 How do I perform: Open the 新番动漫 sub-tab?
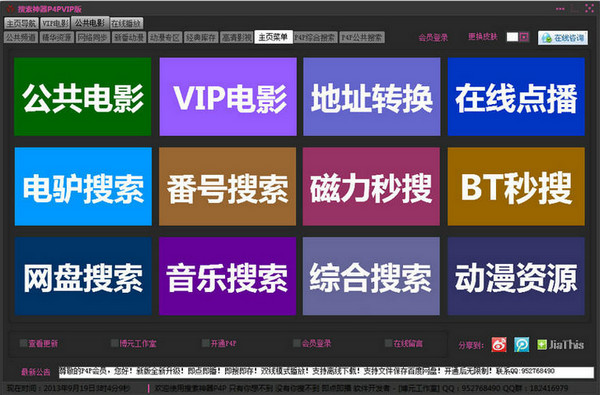[x=129, y=37]
